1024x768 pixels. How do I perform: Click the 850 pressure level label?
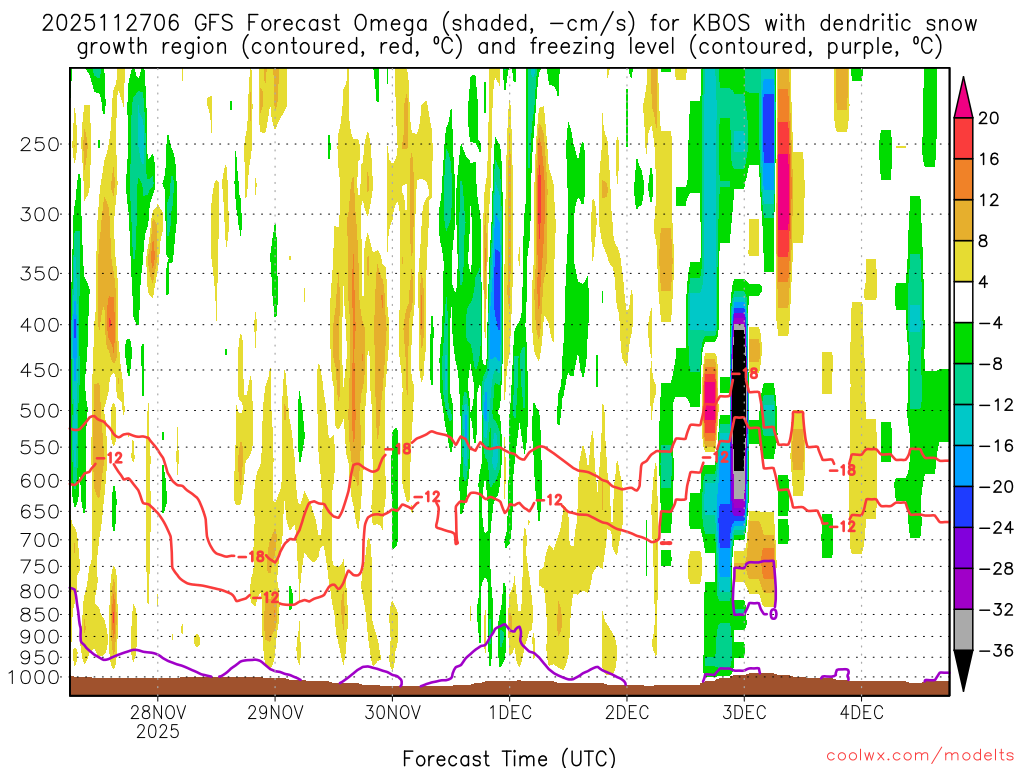[40, 615]
